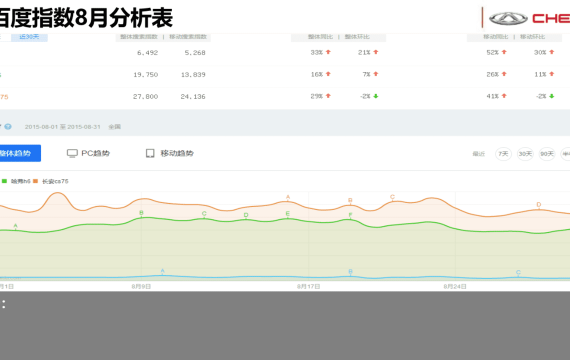
Task: Select the 近30天 tab
Action: 29,37
